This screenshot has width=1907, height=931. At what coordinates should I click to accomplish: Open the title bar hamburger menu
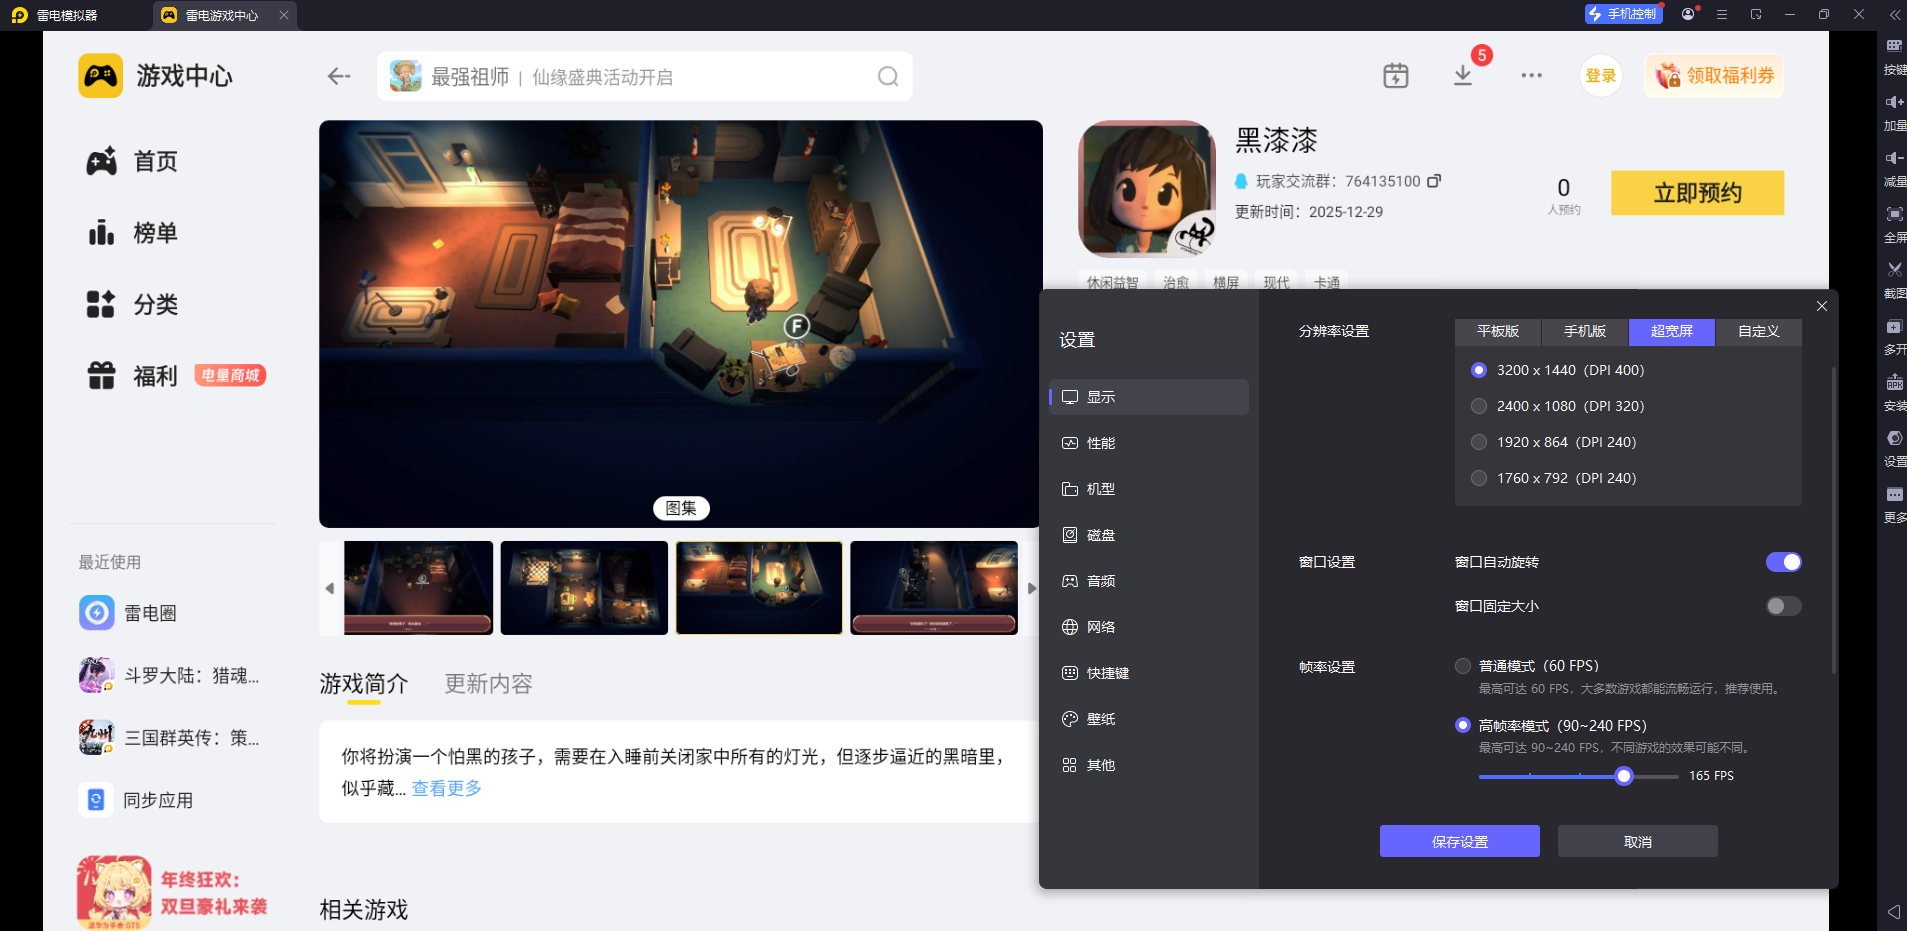(x=1722, y=14)
